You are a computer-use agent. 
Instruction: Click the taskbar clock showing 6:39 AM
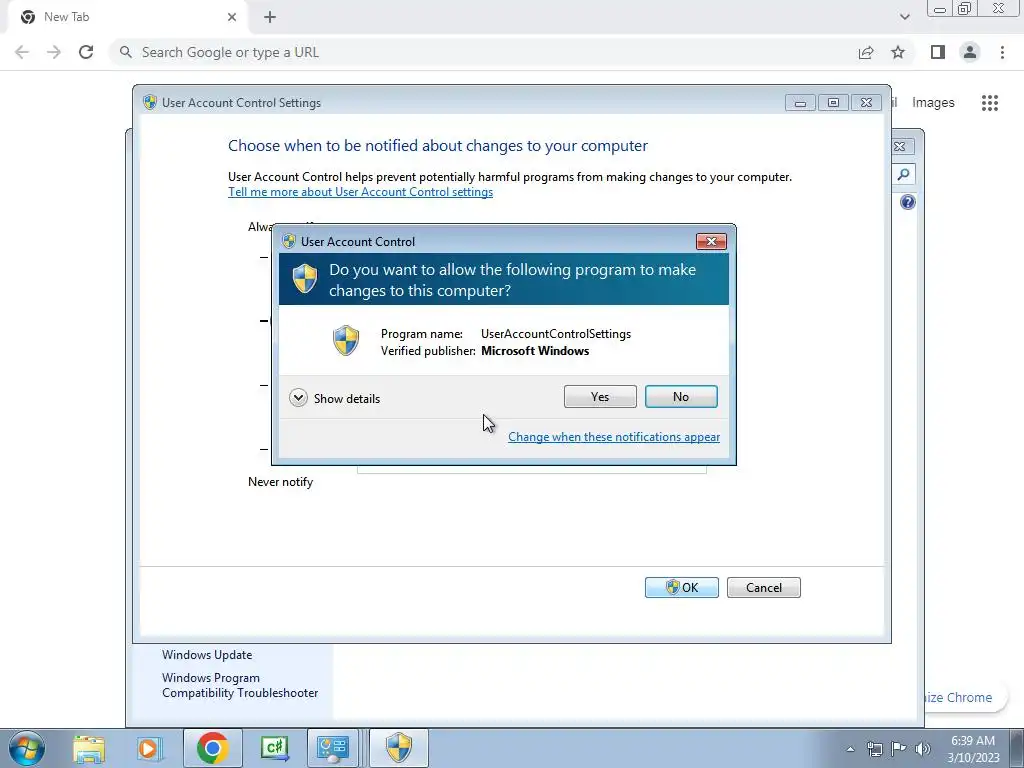pyautogui.click(x=973, y=749)
